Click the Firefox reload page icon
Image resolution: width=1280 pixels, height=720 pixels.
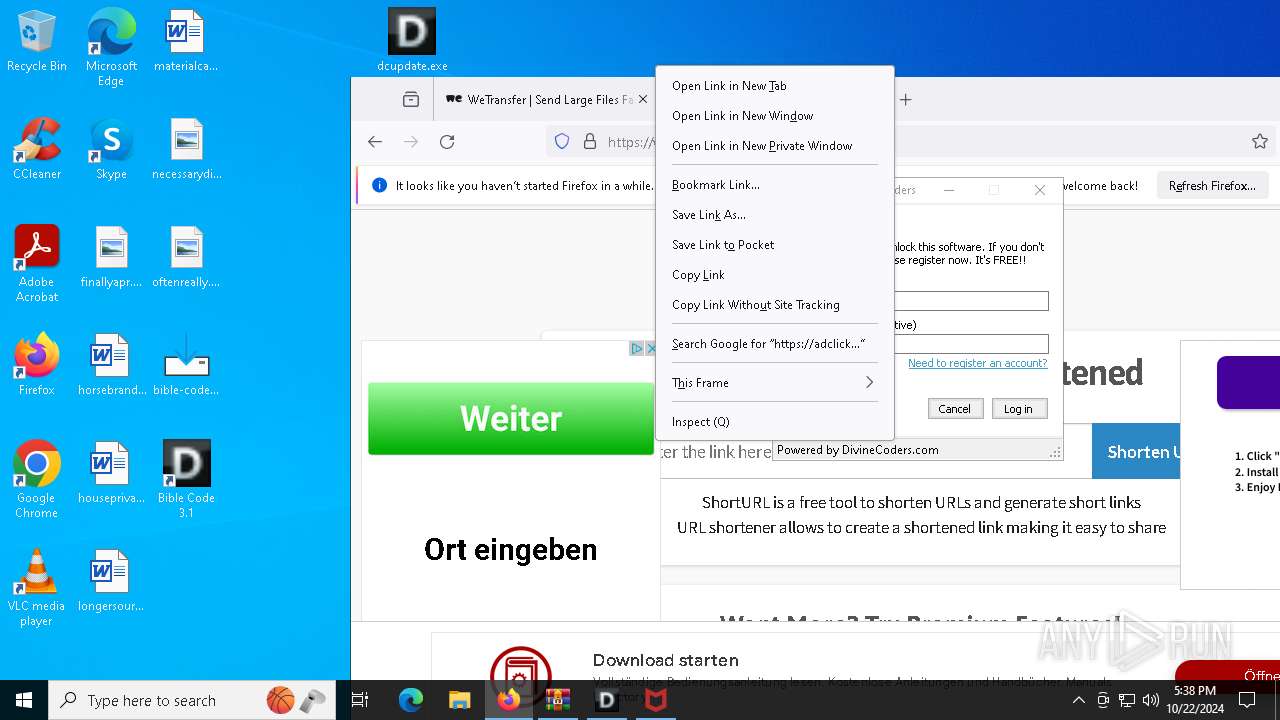447,142
